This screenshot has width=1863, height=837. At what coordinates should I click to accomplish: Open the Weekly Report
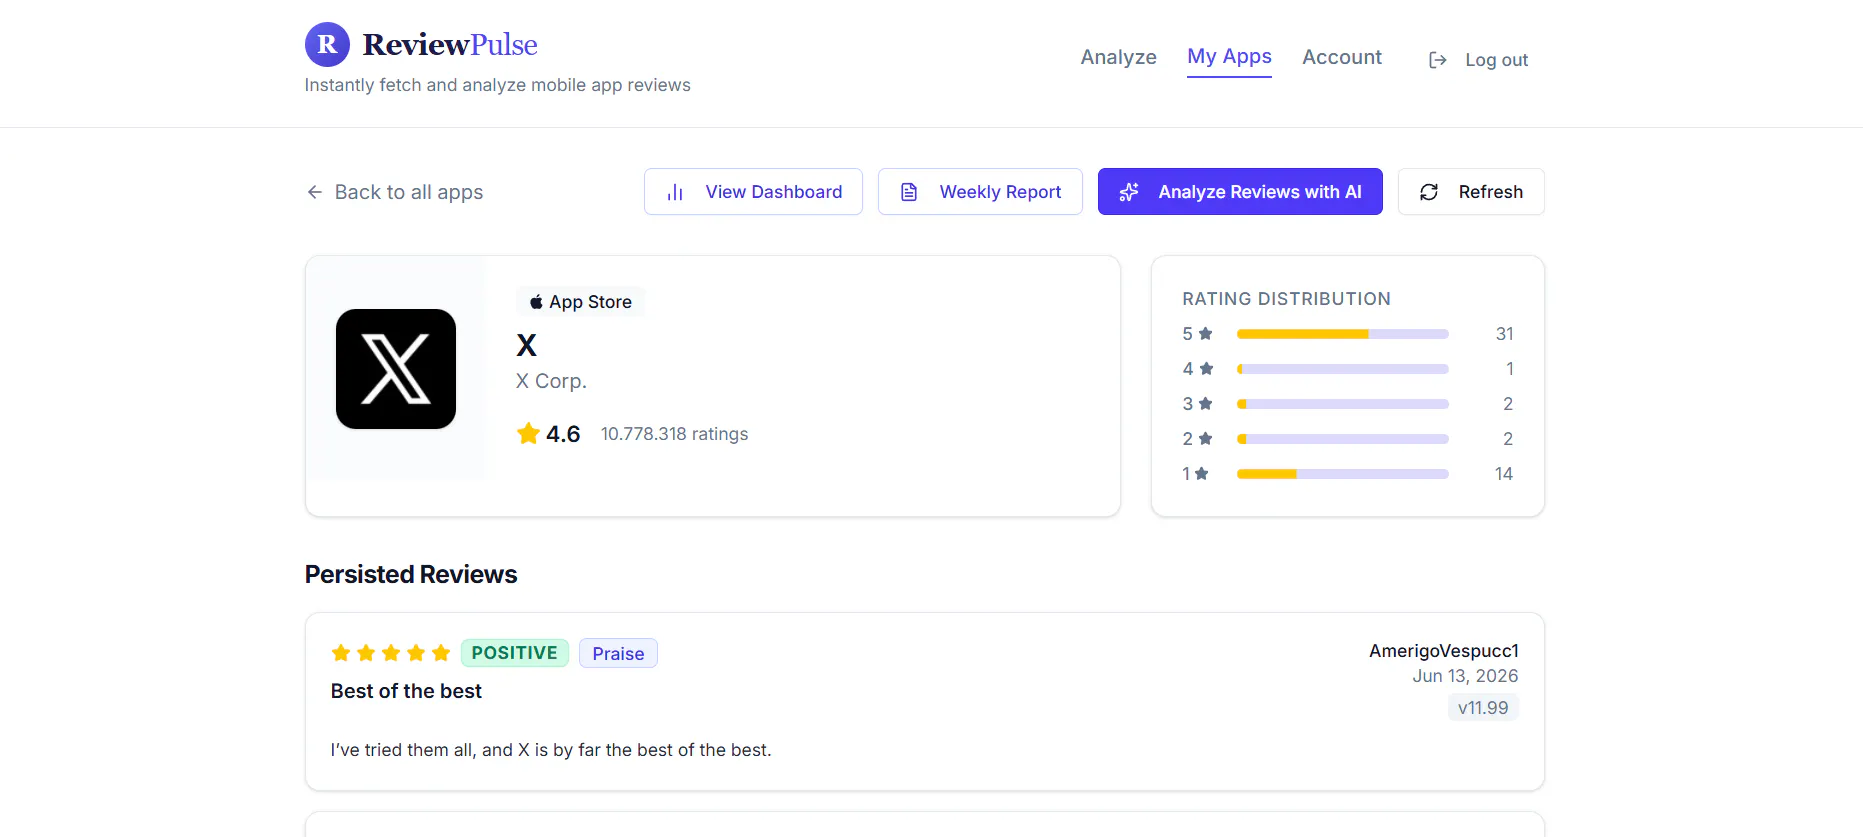click(x=980, y=191)
